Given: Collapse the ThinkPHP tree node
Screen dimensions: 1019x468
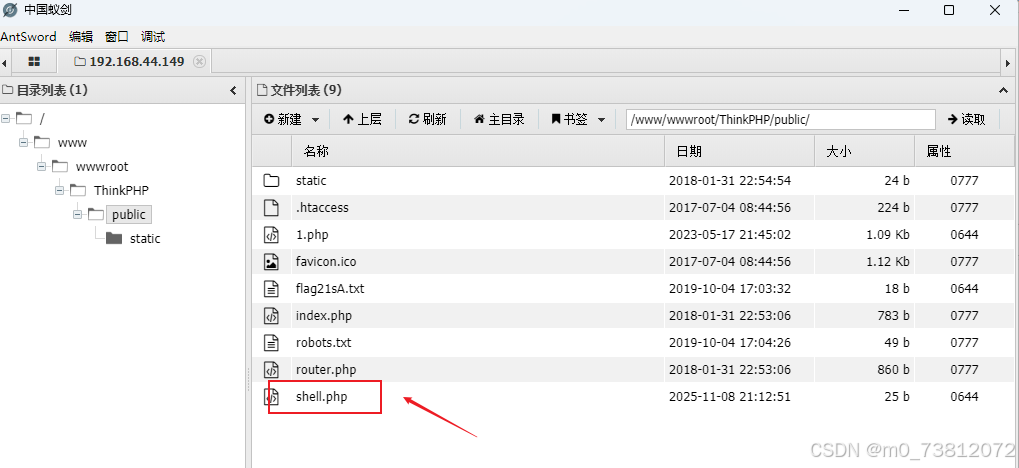Looking at the screenshot, I should (60, 190).
